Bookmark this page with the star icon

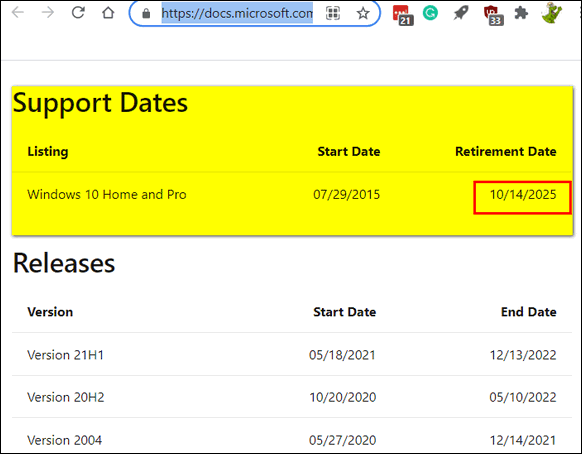[363, 14]
